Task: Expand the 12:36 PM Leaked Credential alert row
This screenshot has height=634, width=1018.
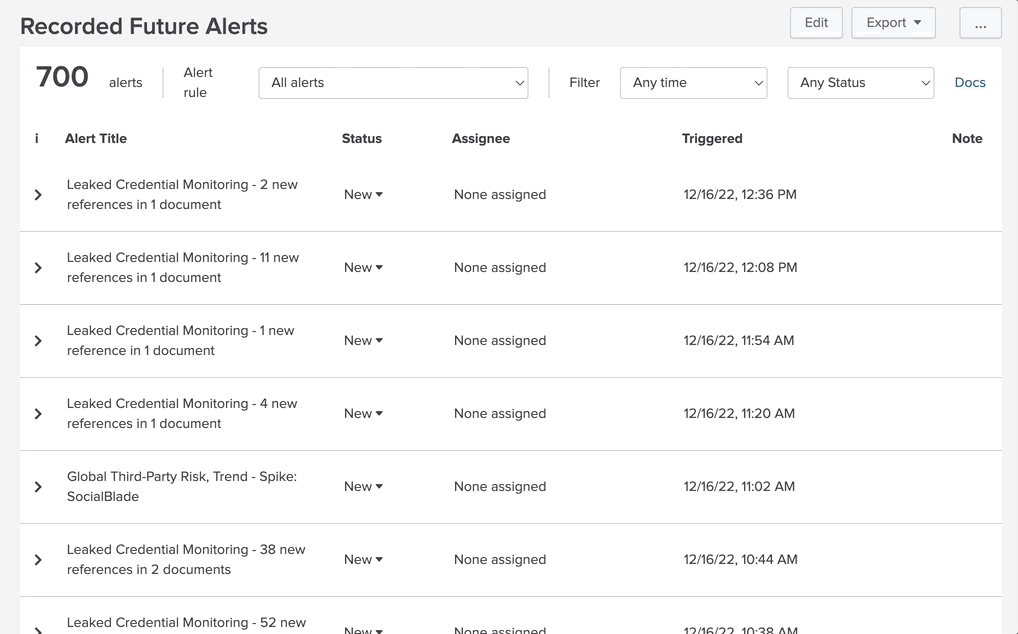Action: tap(38, 195)
